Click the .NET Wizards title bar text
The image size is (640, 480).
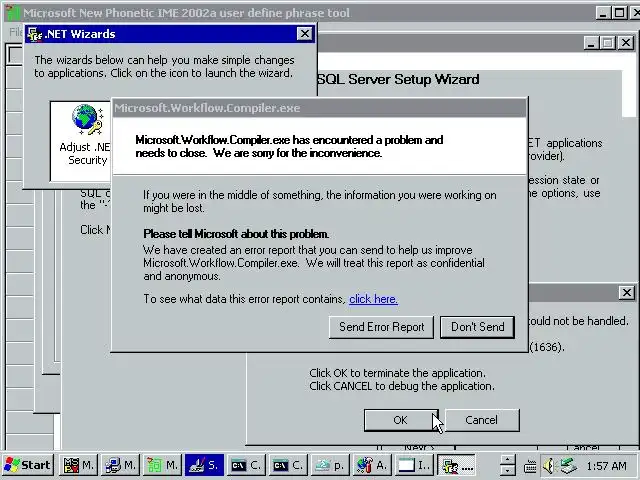(x=80, y=34)
